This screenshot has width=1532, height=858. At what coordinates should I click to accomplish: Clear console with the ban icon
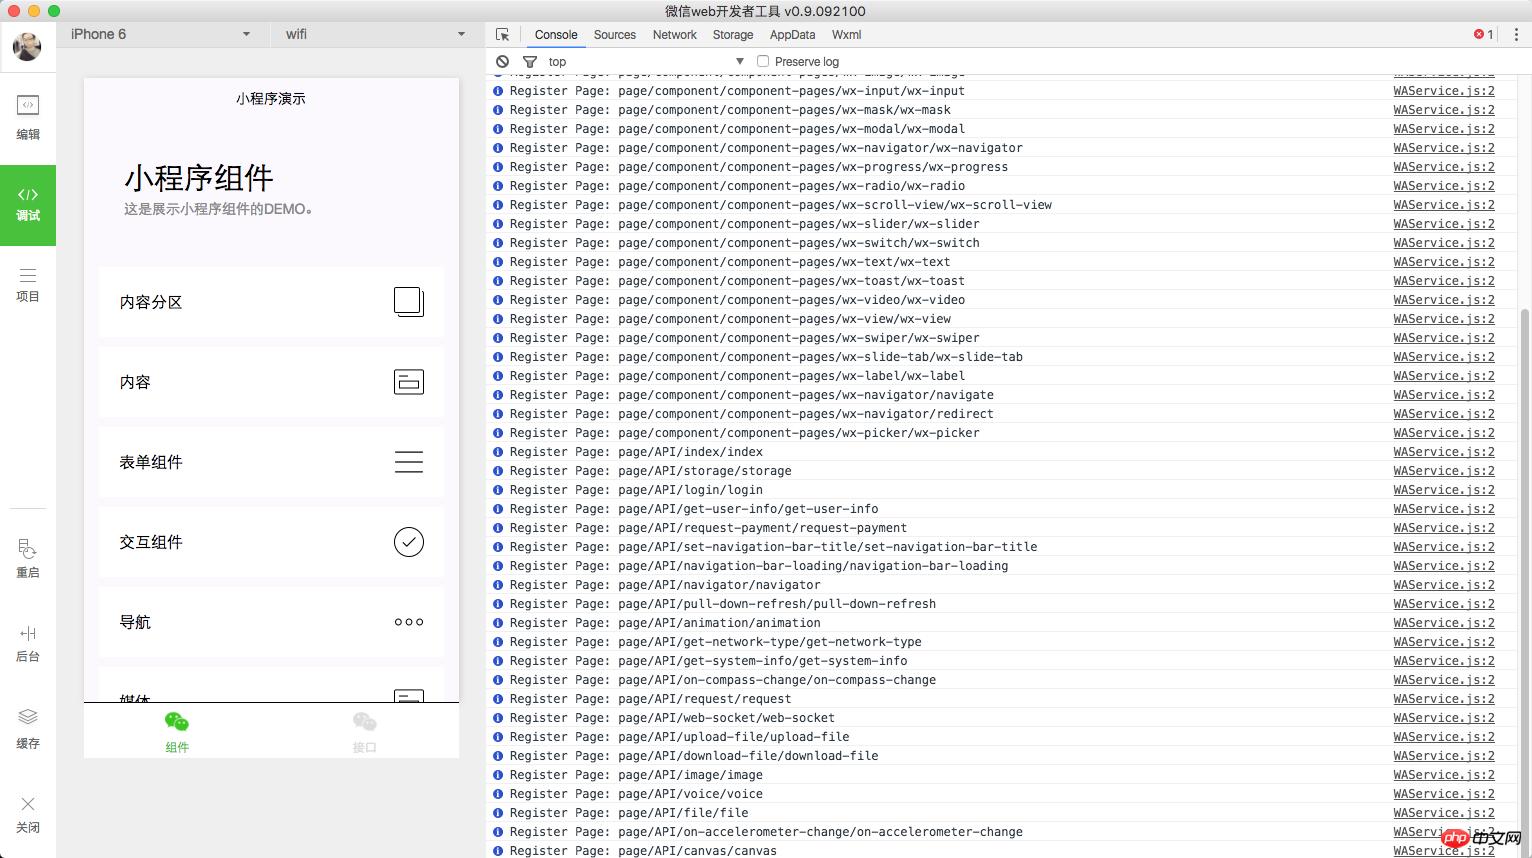(x=503, y=61)
